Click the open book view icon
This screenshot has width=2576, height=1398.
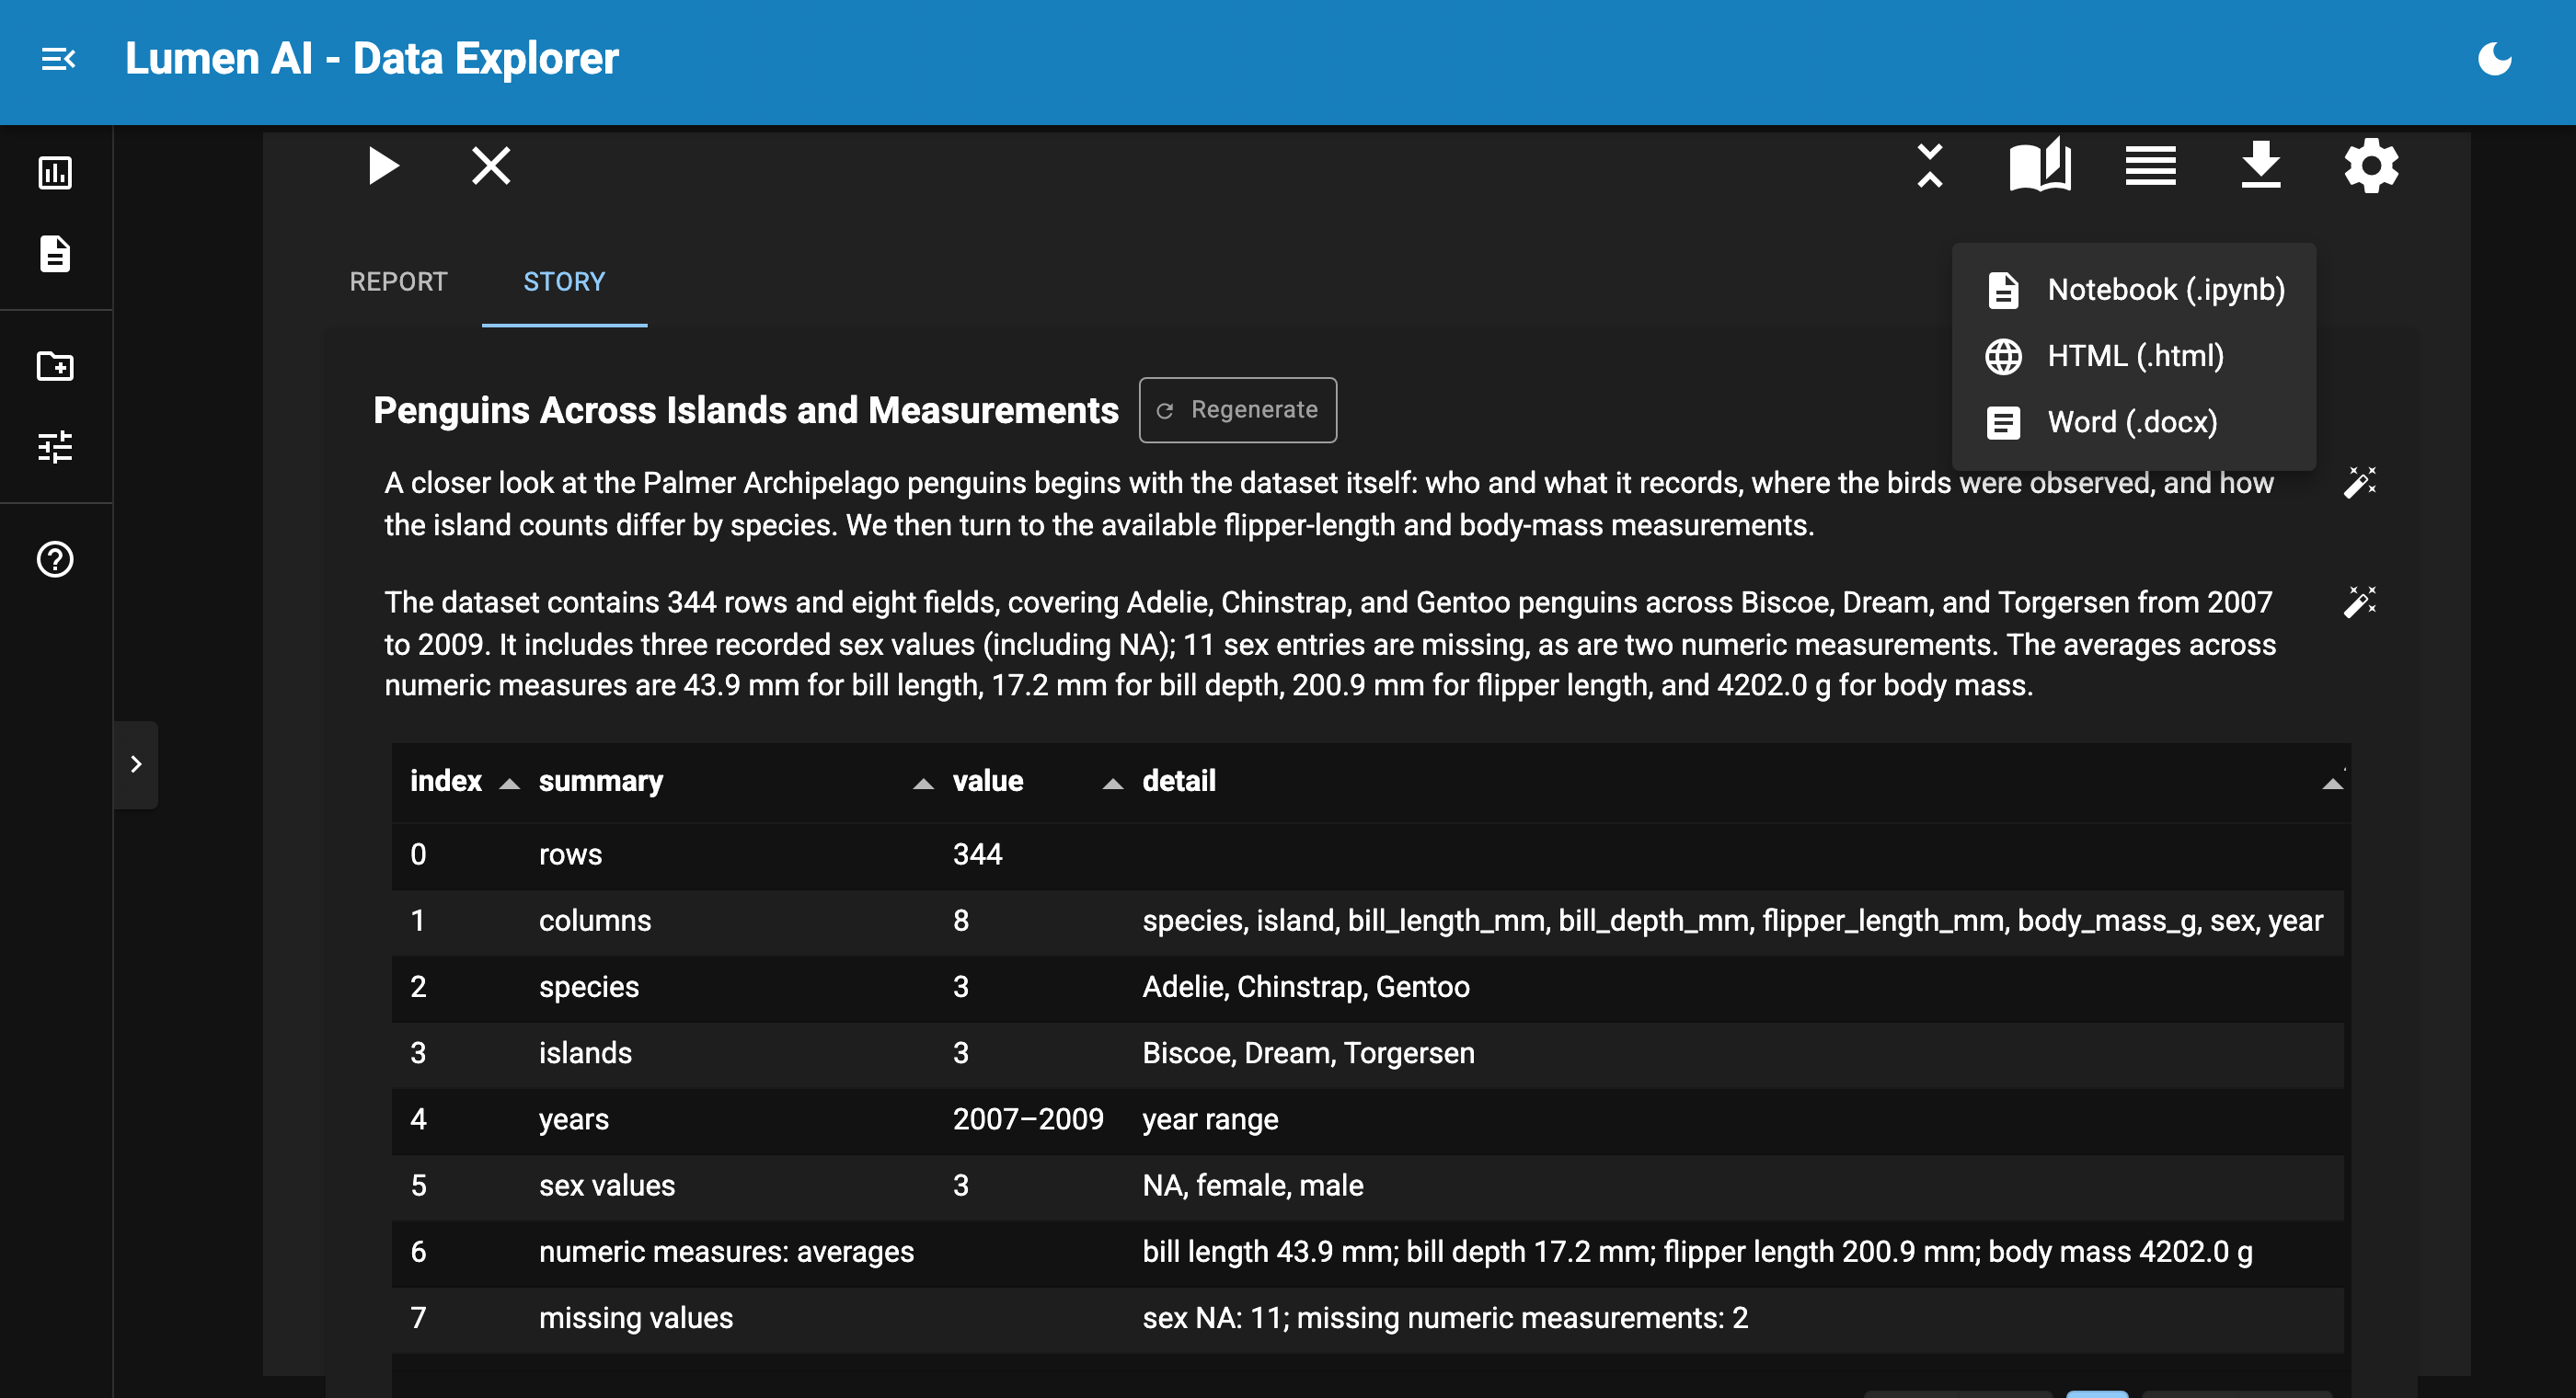click(2040, 164)
